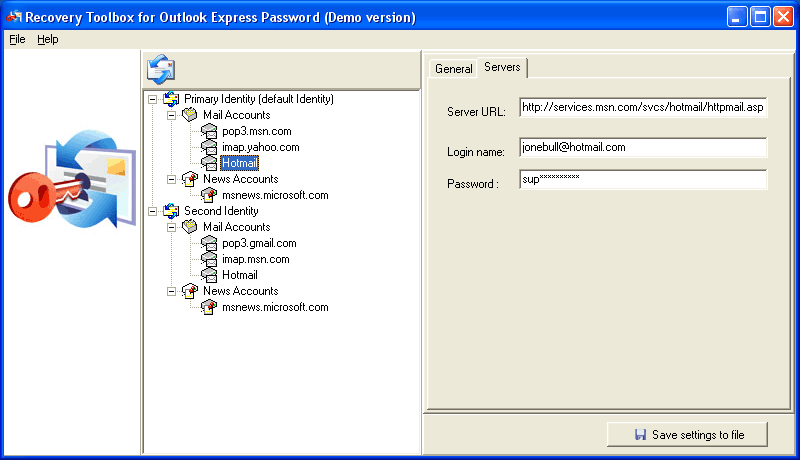Click the selected Hotmail account icon
This screenshot has height=460, width=800.
tap(209, 163)
